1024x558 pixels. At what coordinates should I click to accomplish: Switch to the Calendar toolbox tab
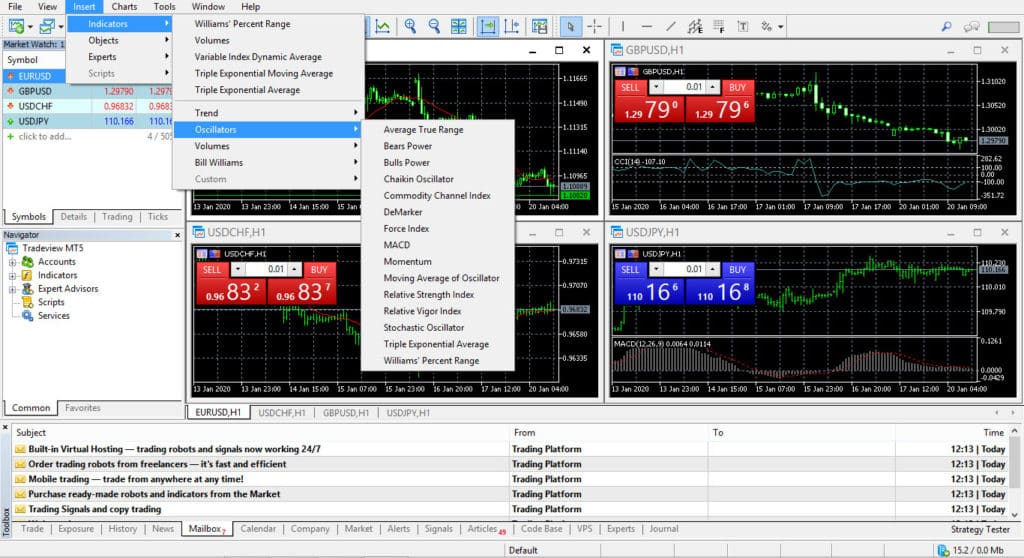258,529
